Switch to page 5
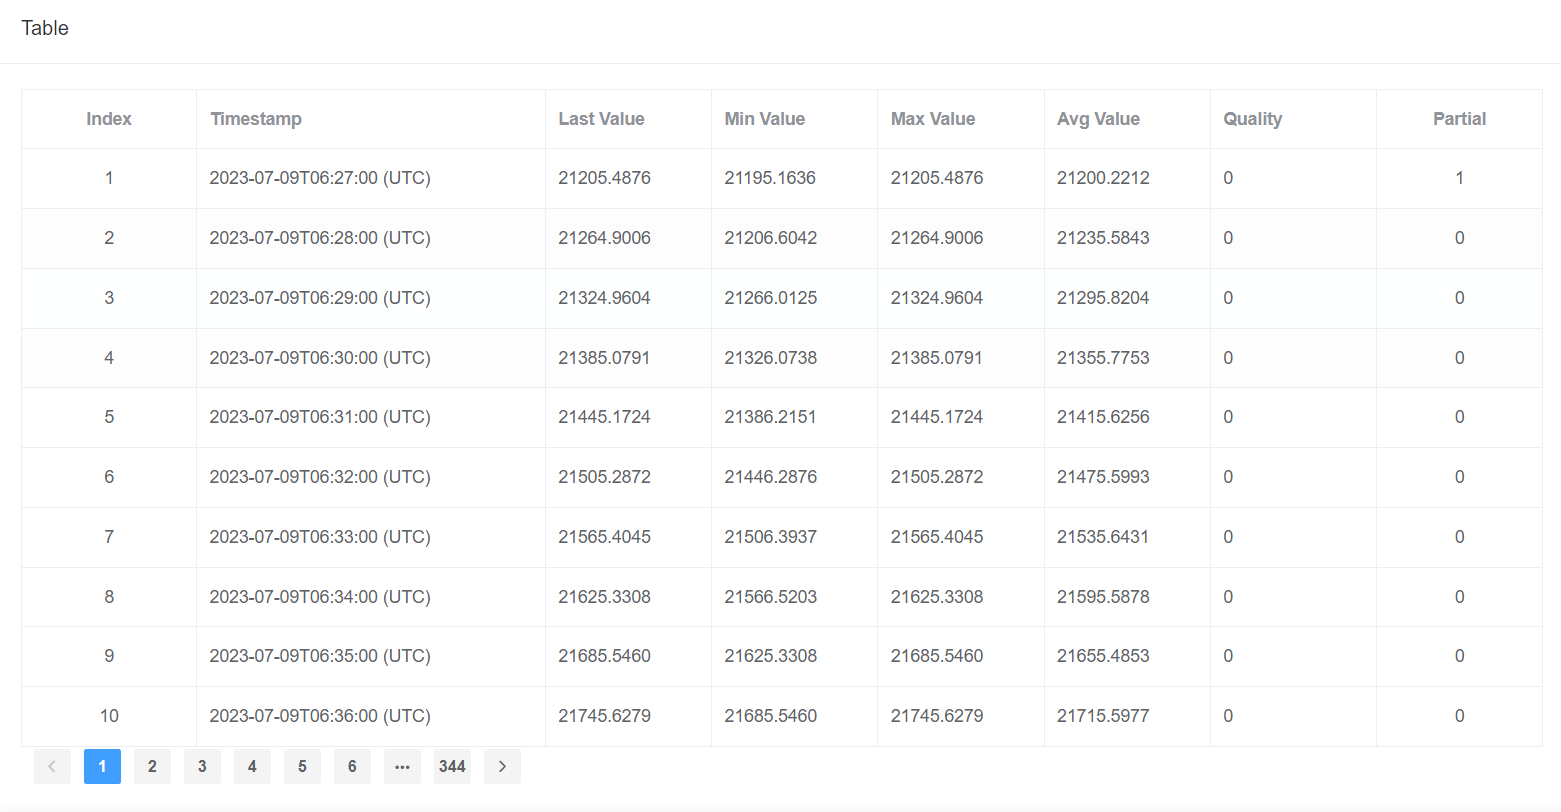1561x812 pixels. coord(302,767)
